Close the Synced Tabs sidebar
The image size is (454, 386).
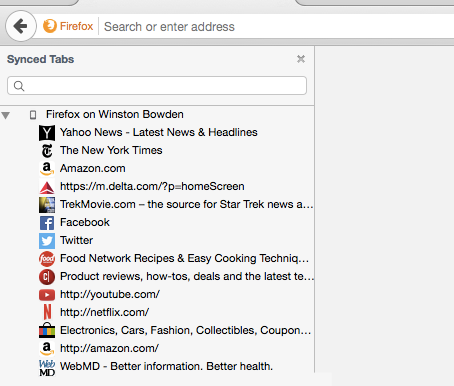coord(301,59)
